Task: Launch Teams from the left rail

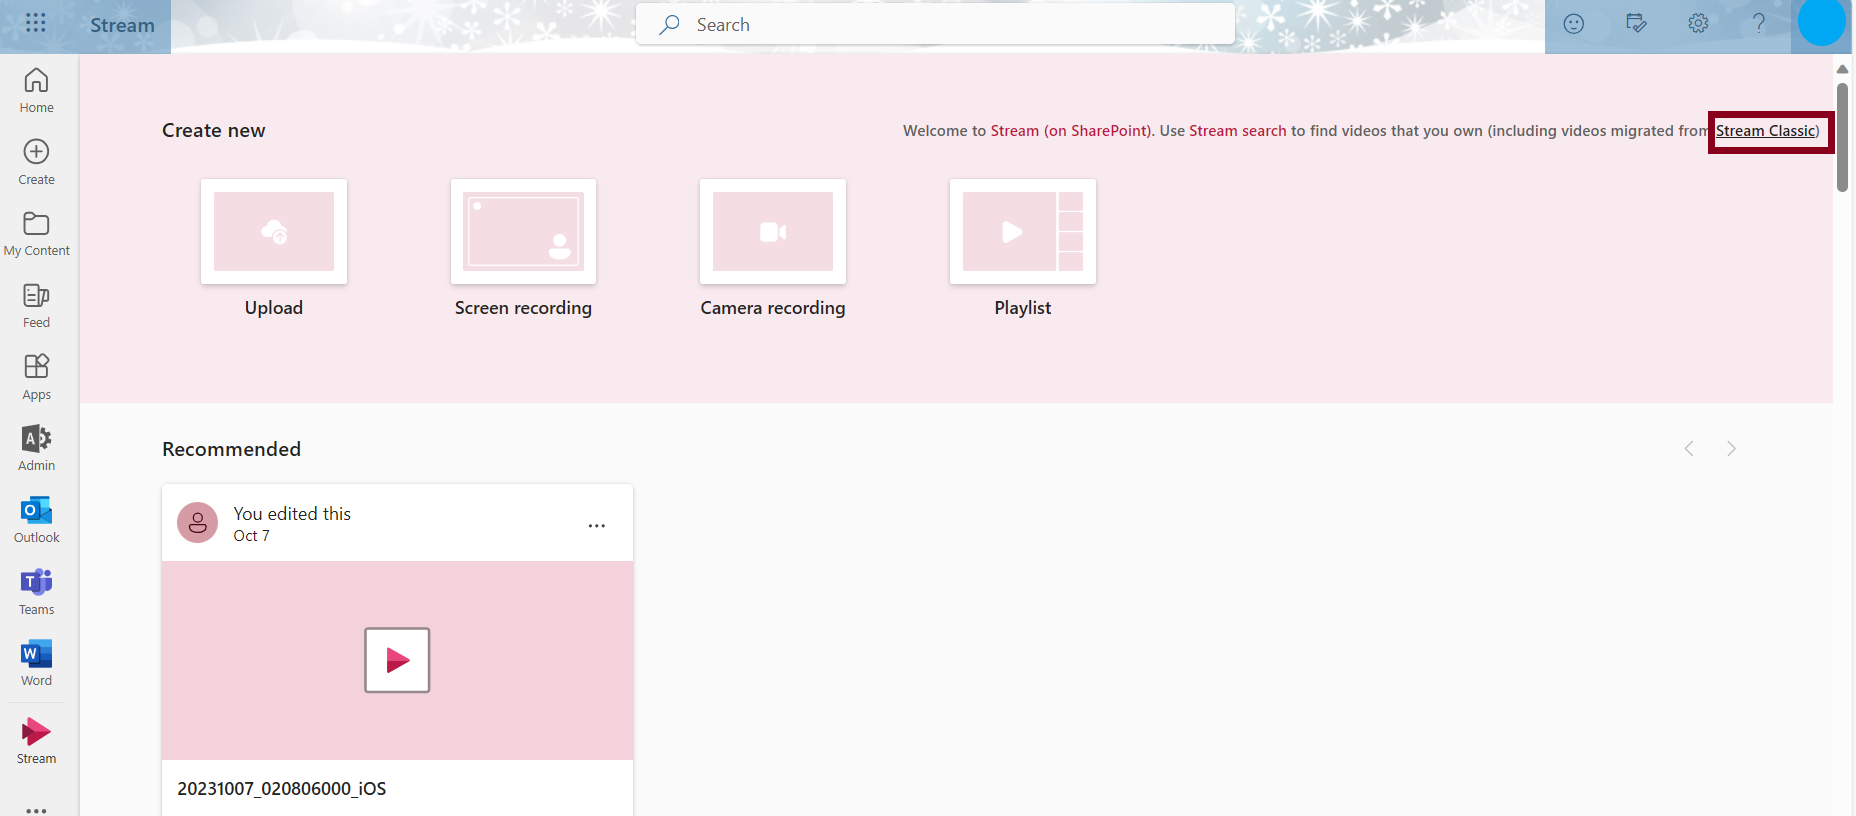Action: [x=37, y=592]
